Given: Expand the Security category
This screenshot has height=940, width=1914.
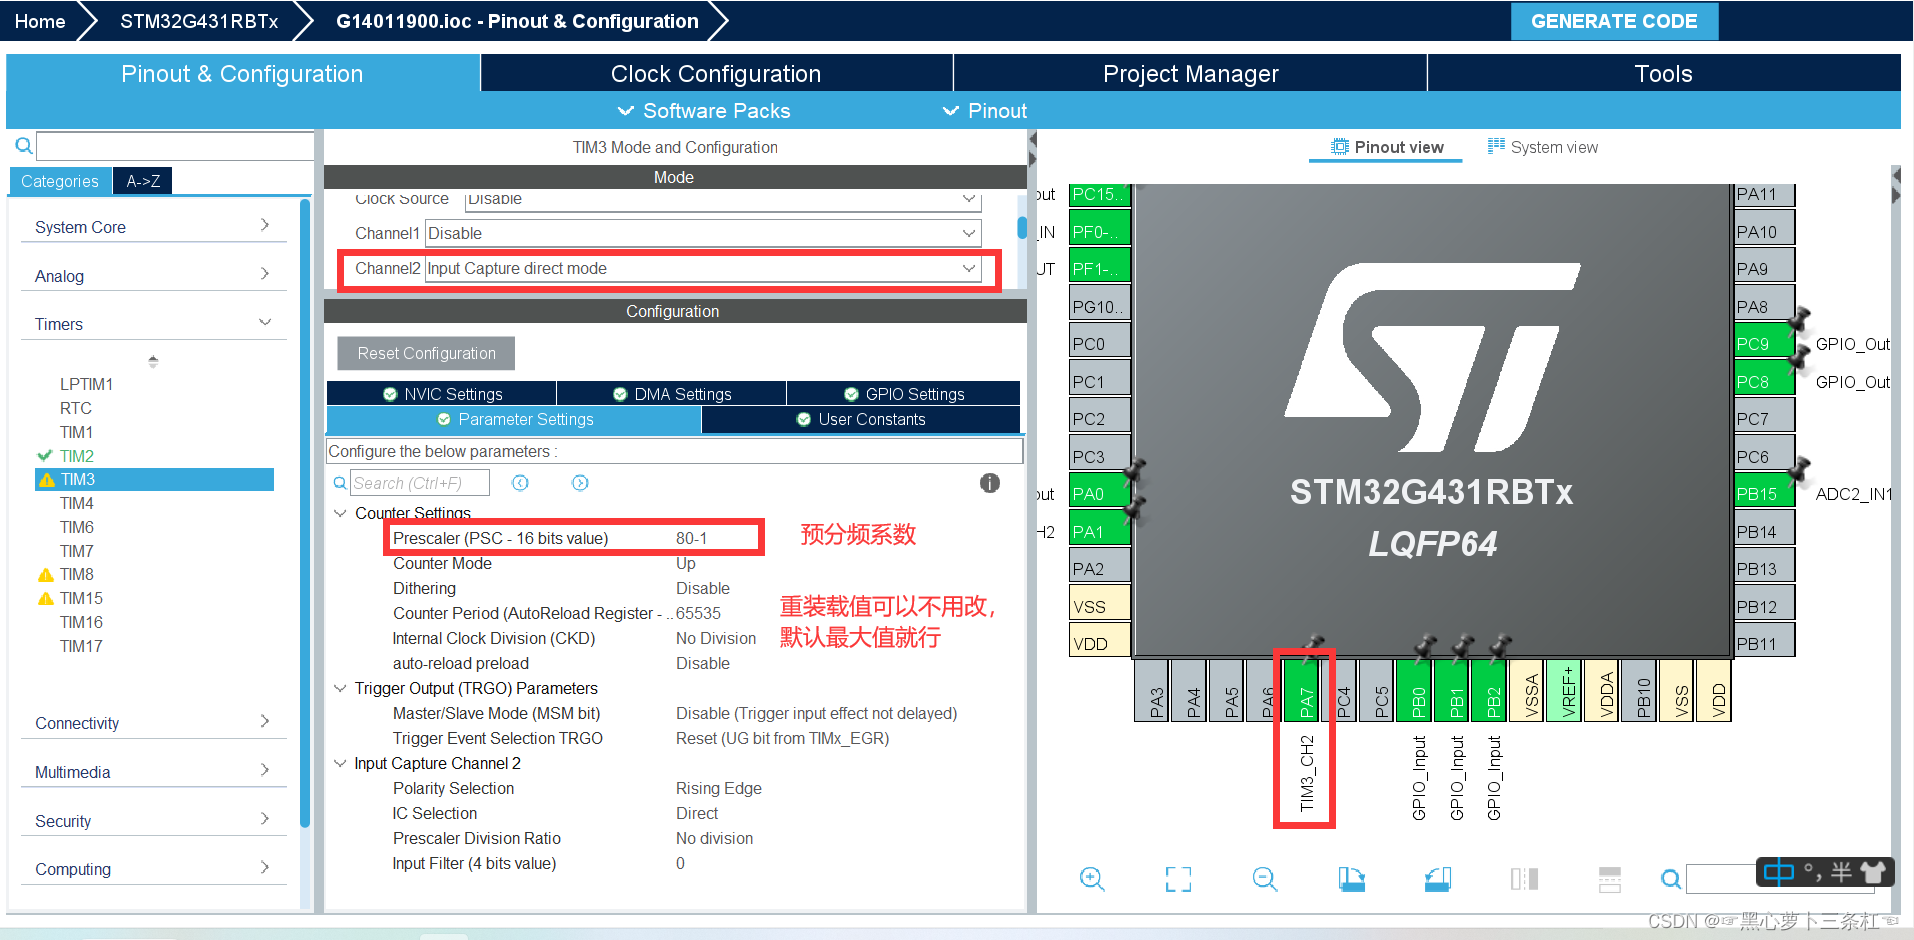Looking at the screenshot, I should [153, 821].
